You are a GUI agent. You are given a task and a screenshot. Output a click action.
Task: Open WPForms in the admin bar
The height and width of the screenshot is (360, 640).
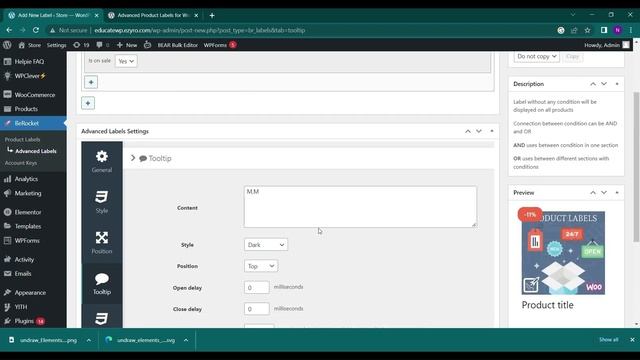[x=220, y=45]
